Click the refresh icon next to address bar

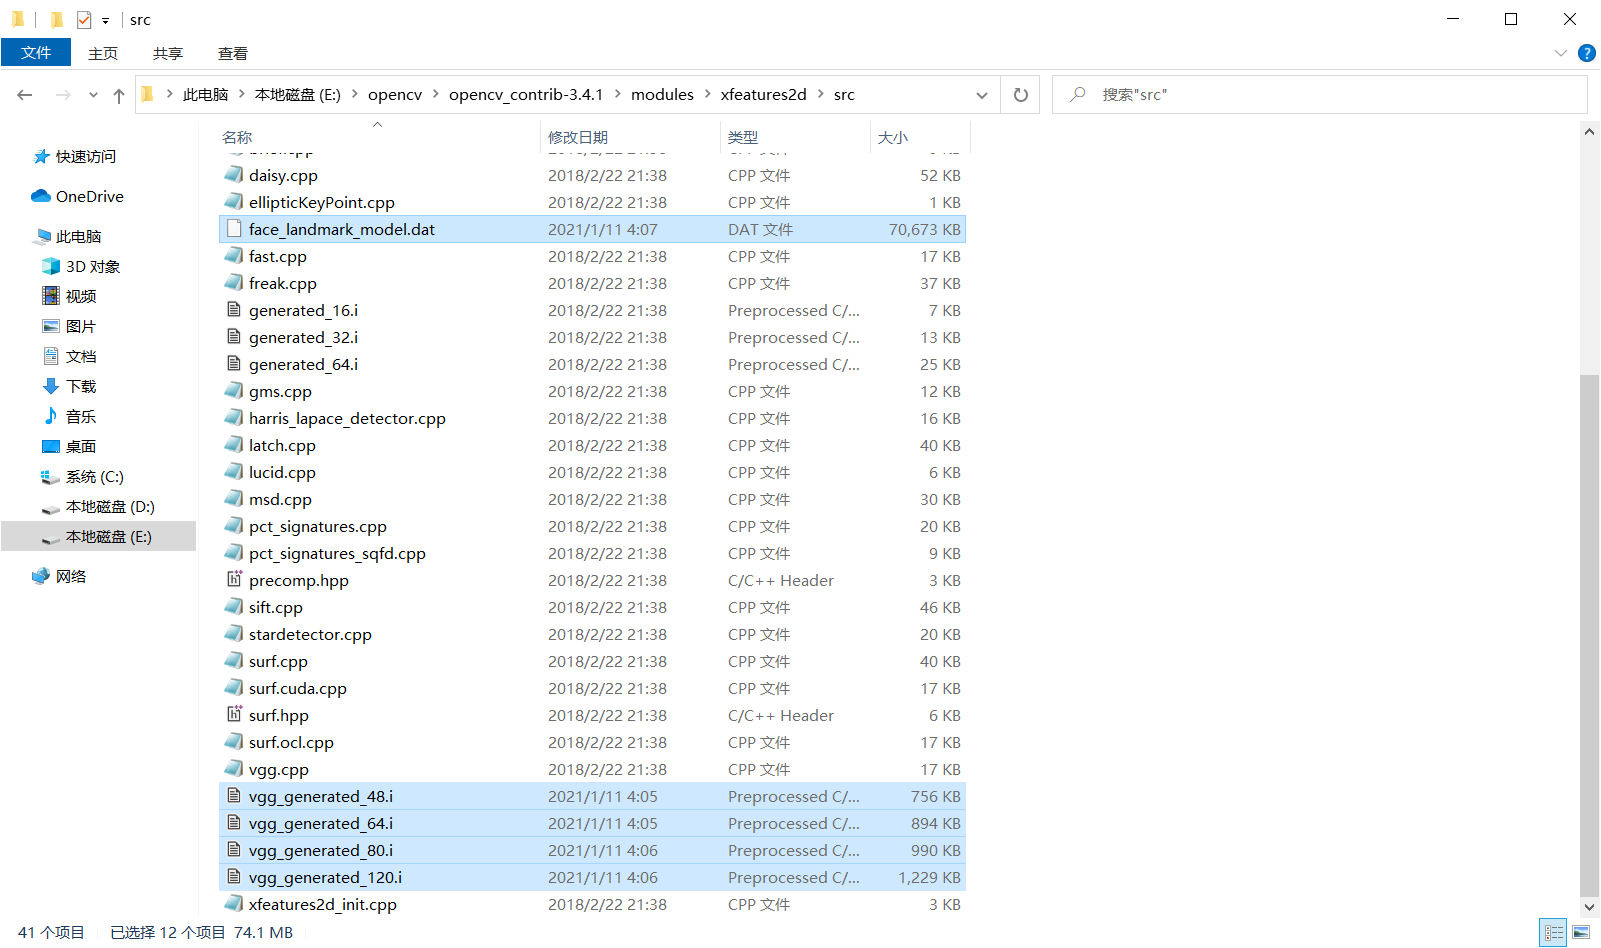[1020, 94]
